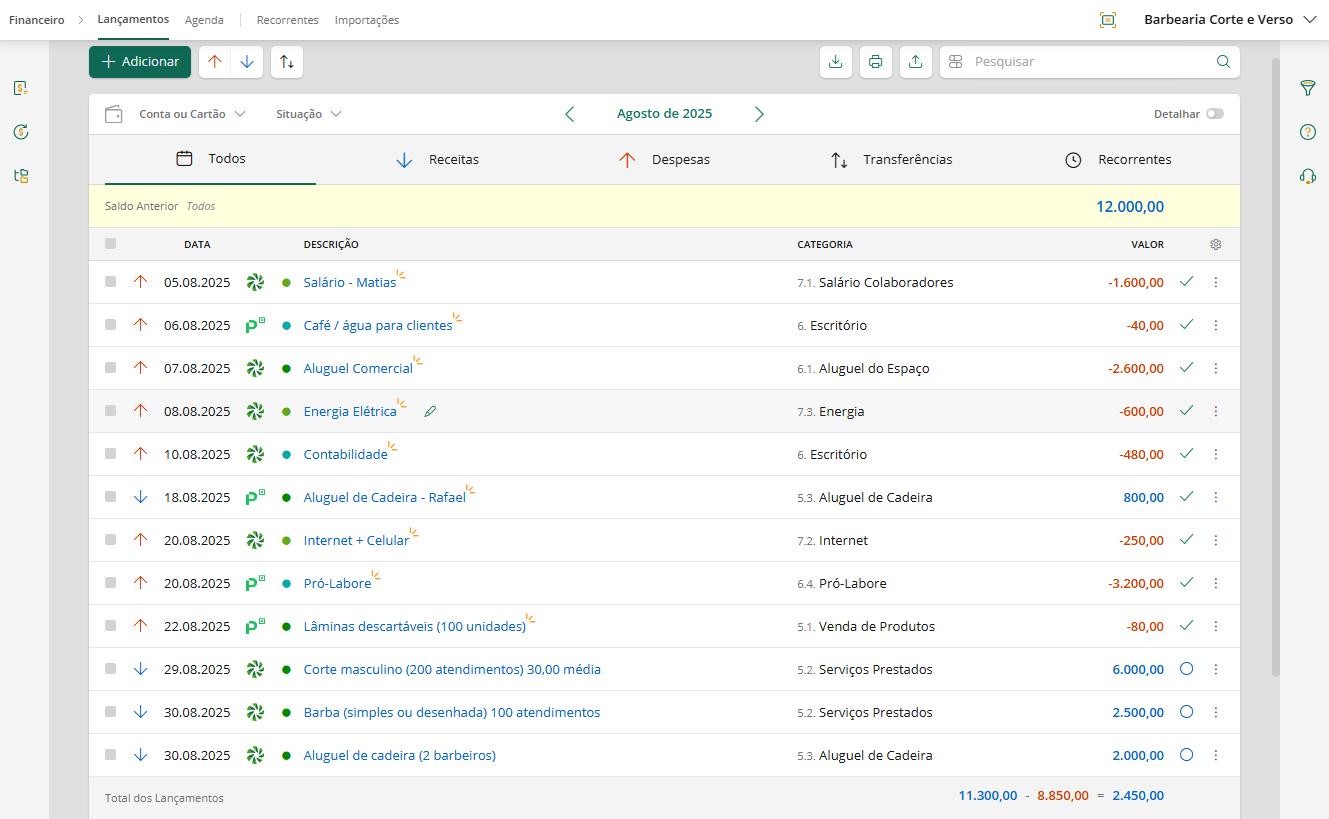Image resolution: width=1329 pixels, height=819 pixels.
Task: Open three-dot menu for Contabilidade row
Action: [x=1216, y=454]
